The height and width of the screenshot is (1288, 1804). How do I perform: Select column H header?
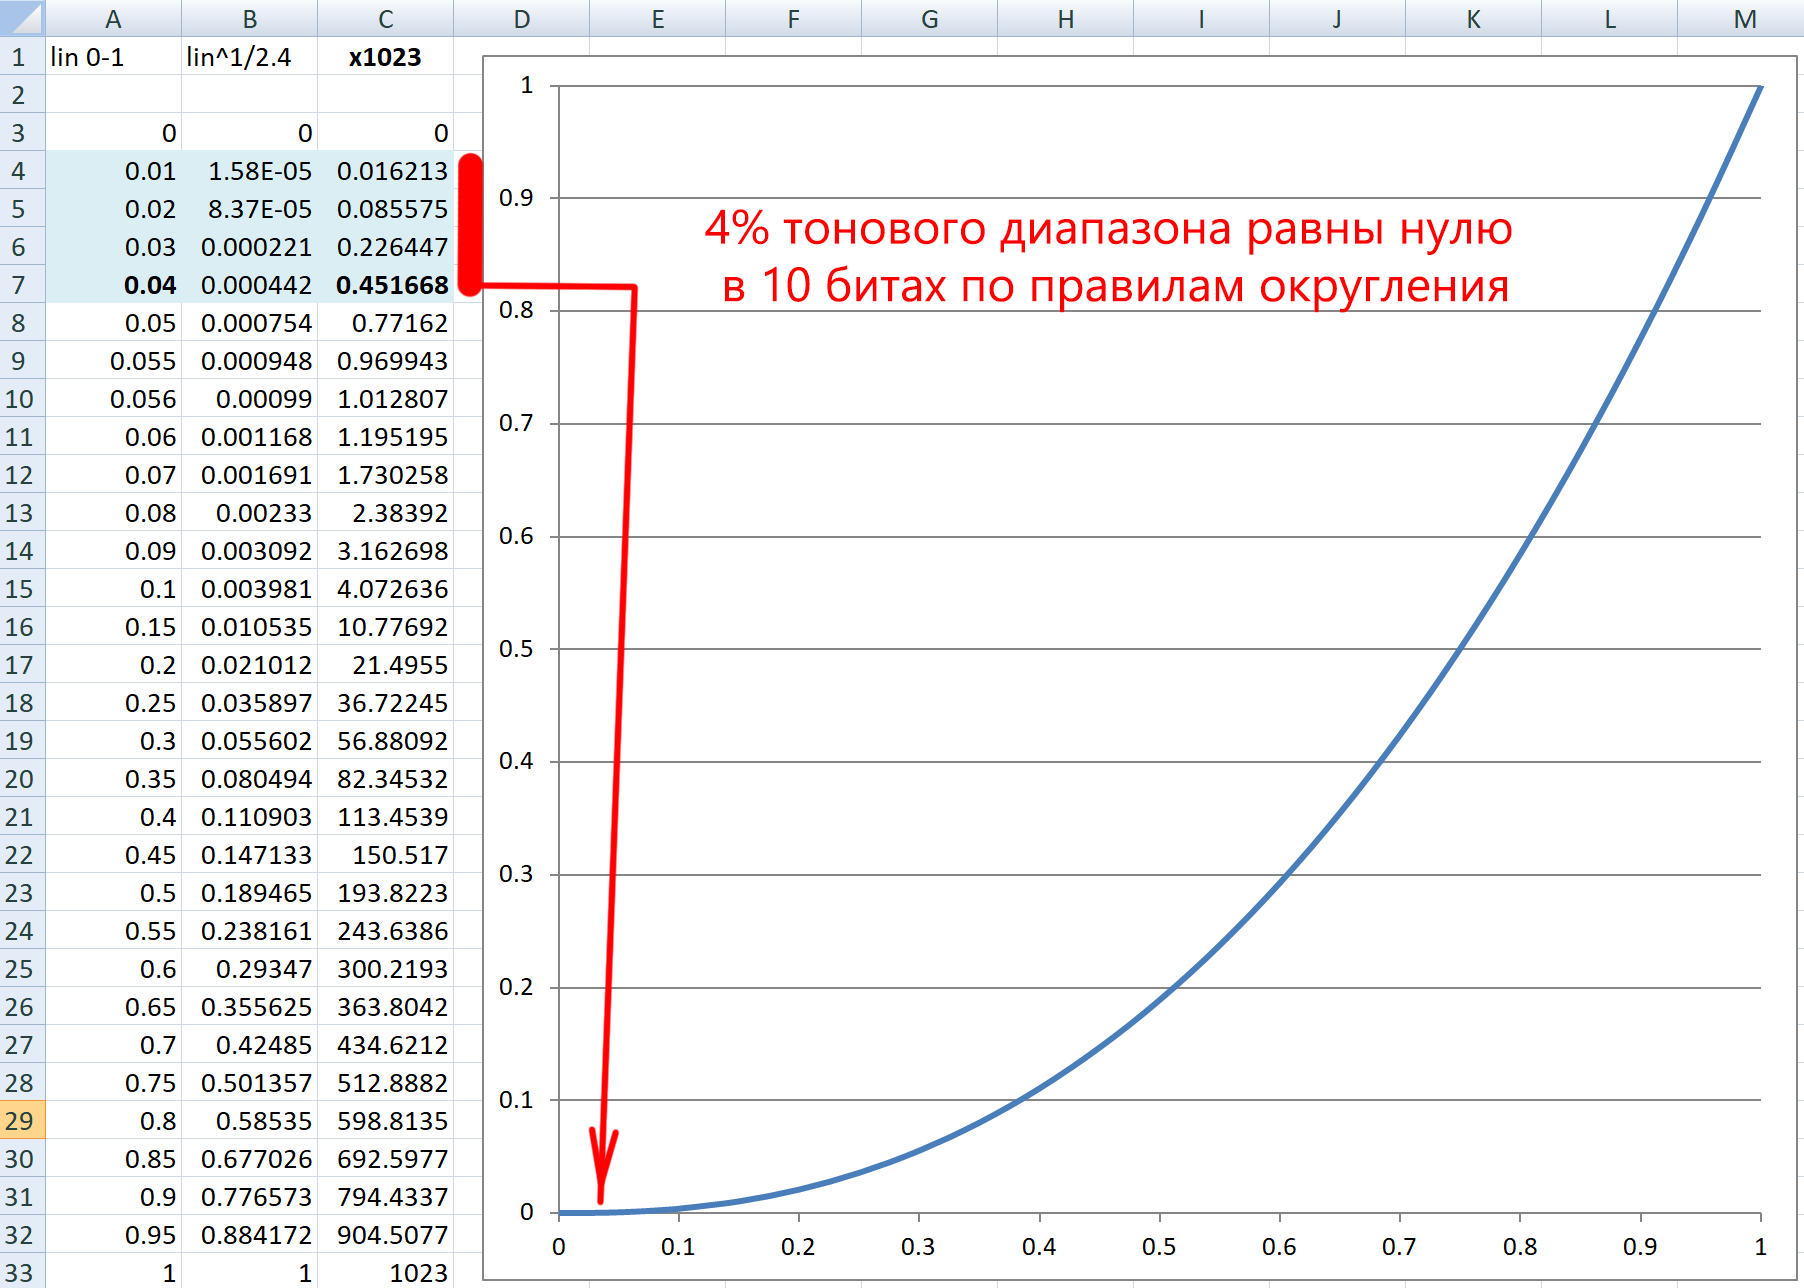point(1065,19)
